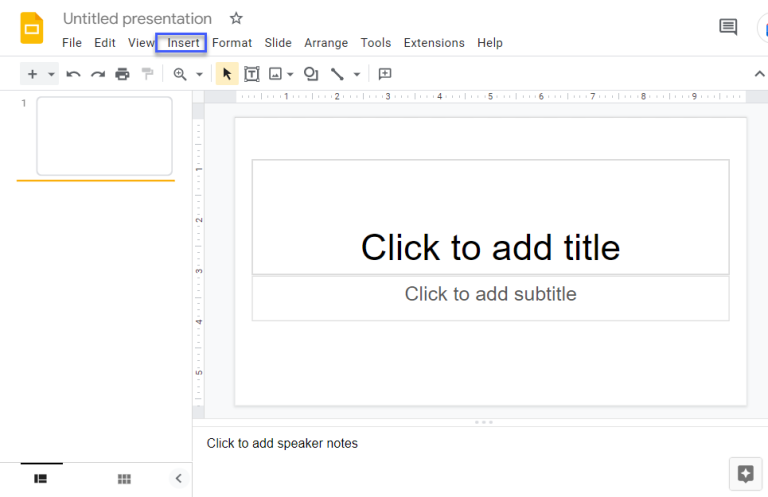Screen dimensions: 768x497
Task: Switch to grid view of slides
Action: [x=124, y=479]
